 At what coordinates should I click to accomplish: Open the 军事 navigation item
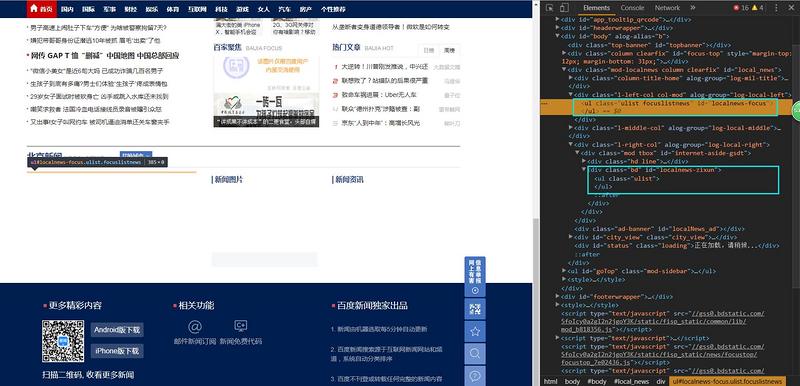click(110, 9)
